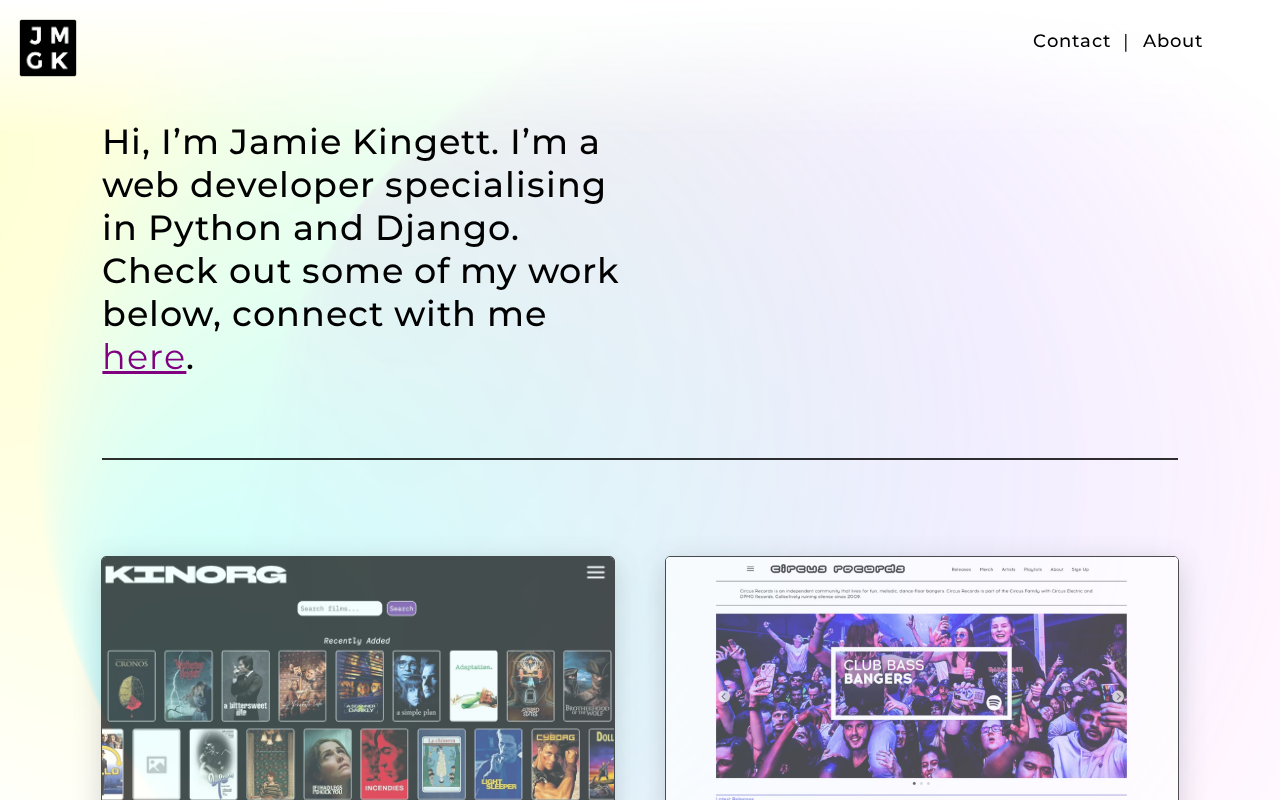Image resolution: width=1280 pixels, height=800 pixels.
Task: Open the Circus Records project thumbnail
Action: pyautogui.click(x=922, y=678)
